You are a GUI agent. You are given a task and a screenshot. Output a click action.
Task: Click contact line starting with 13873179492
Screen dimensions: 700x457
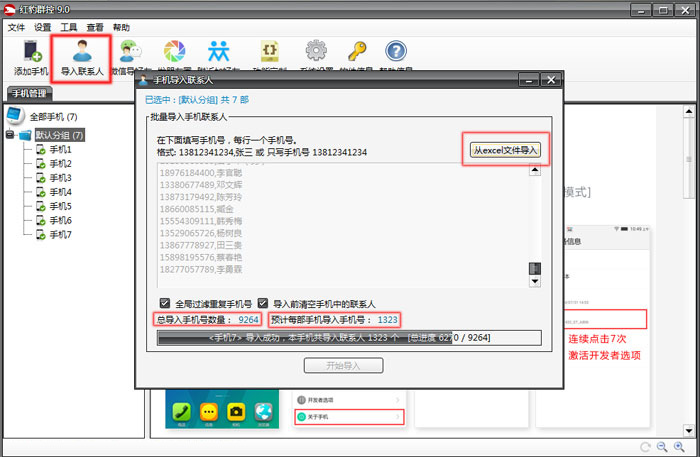(201, 197)
